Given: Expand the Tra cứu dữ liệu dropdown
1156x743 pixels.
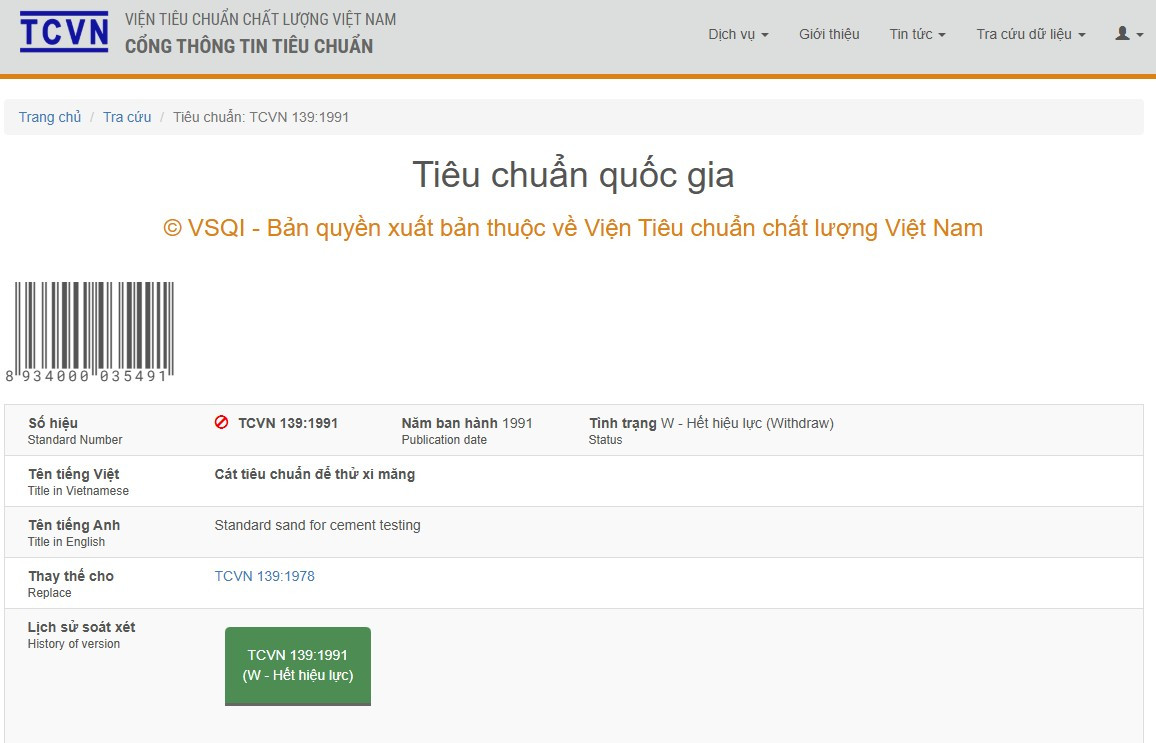Looking at the screenshot, I should pyautogui.click(x=1031, y=34).
